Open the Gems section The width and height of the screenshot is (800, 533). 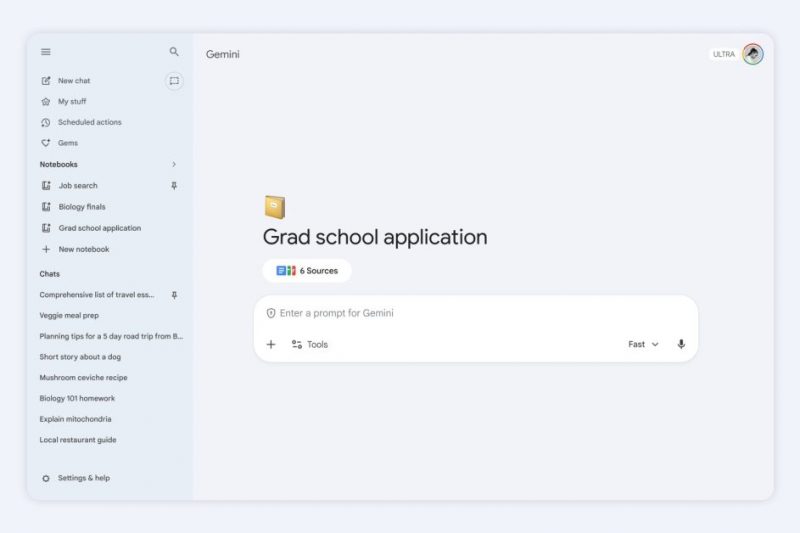pyautogui.click(x=67, y=143)
